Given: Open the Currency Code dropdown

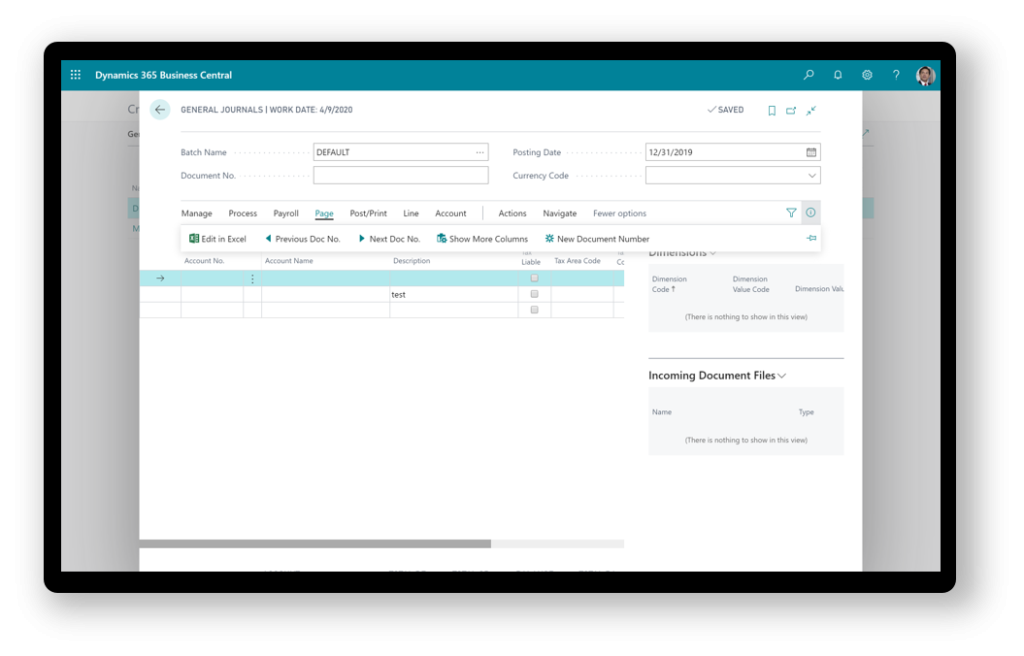Looking at the screenshot, I should point(811,176).
